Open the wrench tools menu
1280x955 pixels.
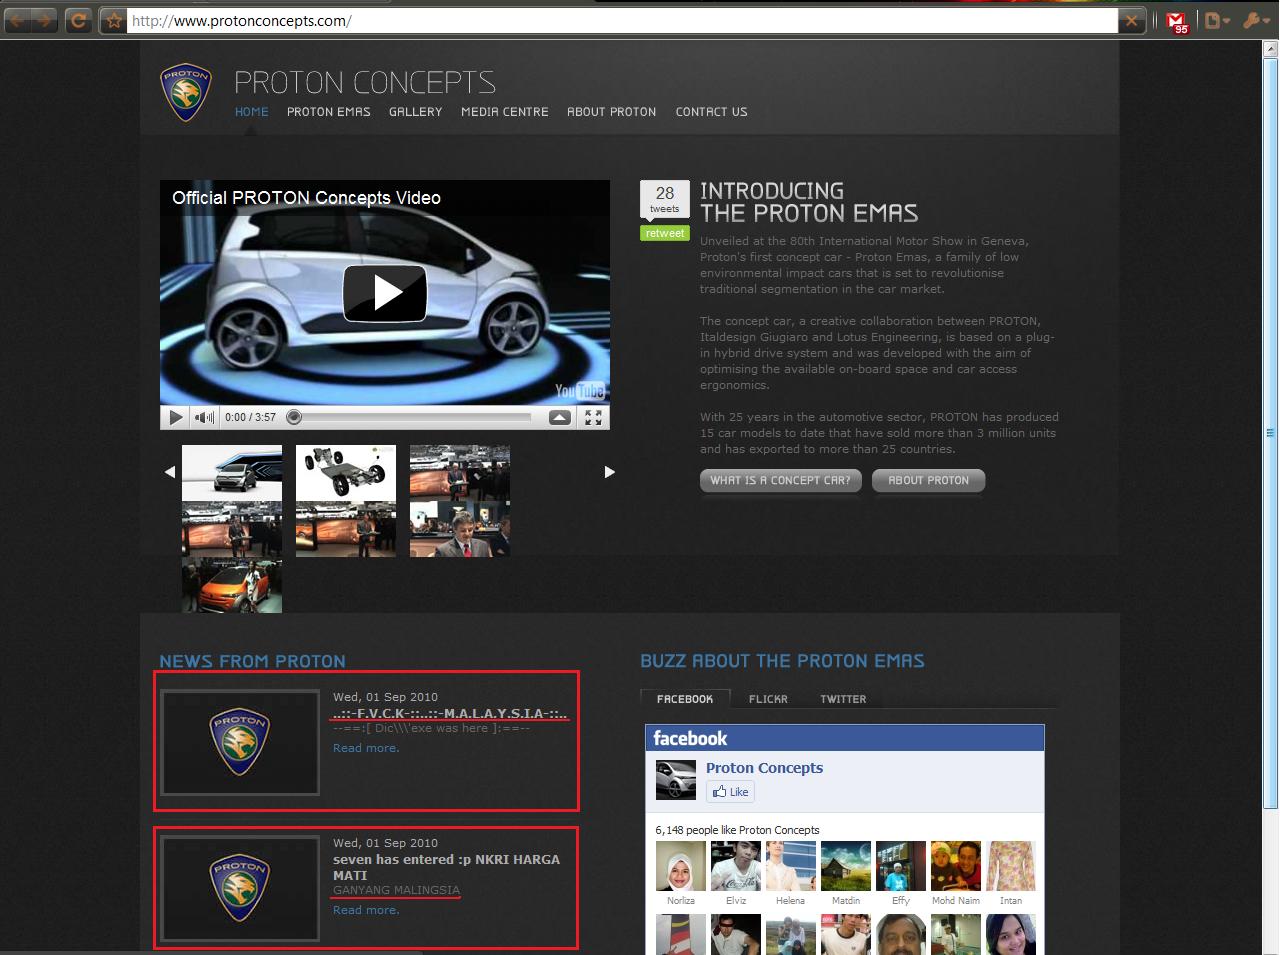tap(1254, 20)
